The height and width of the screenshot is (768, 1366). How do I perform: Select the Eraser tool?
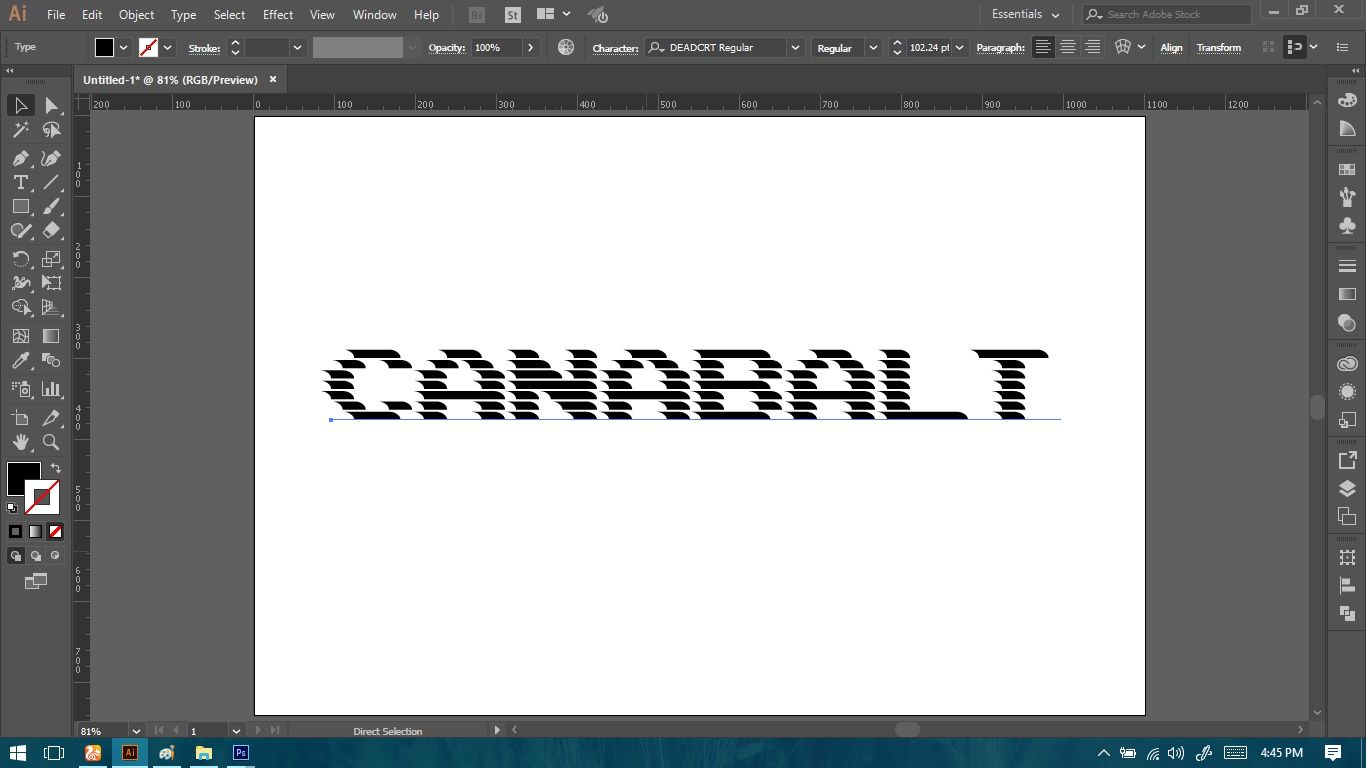(x=51, y=230)
